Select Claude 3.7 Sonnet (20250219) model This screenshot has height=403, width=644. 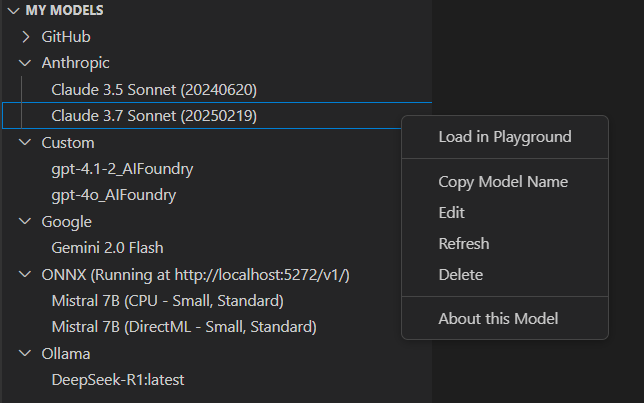(154, 116)
